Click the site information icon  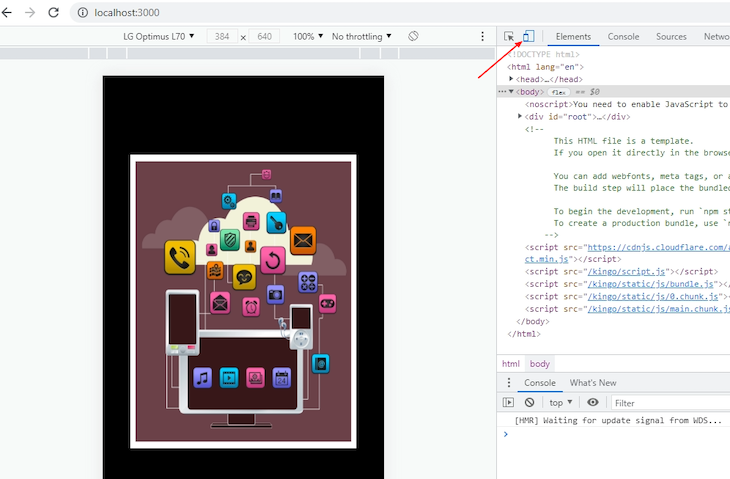[81, 12]
